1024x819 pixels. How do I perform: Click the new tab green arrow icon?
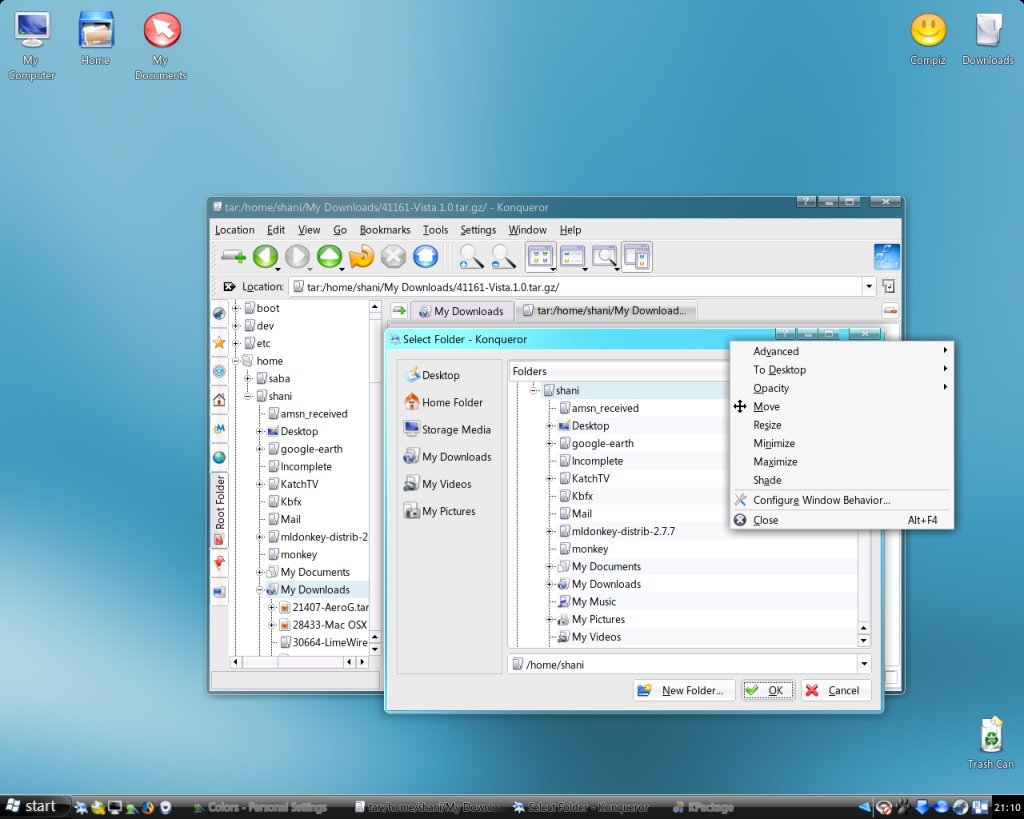coord(399,311)
